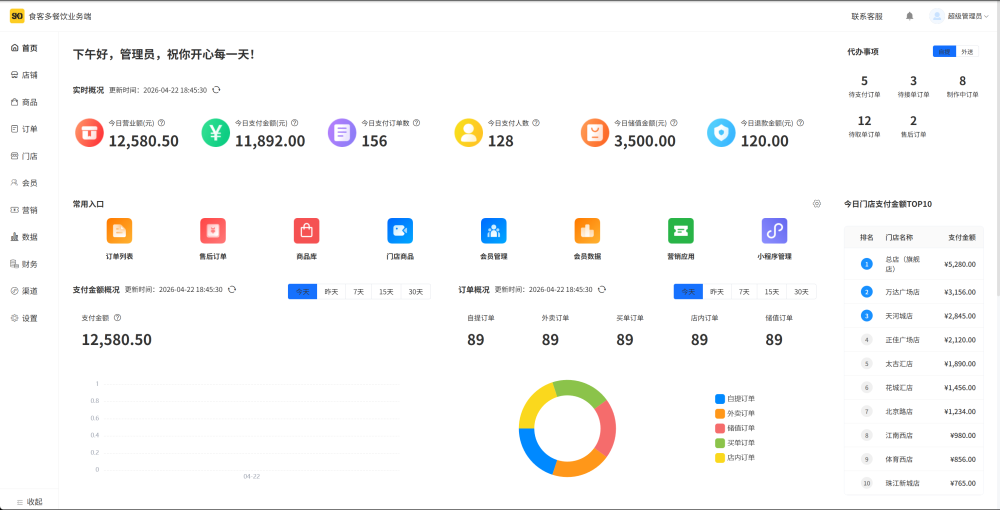
Task: Open the 常用入口 settings gear icon
Action: pos(817,204)
